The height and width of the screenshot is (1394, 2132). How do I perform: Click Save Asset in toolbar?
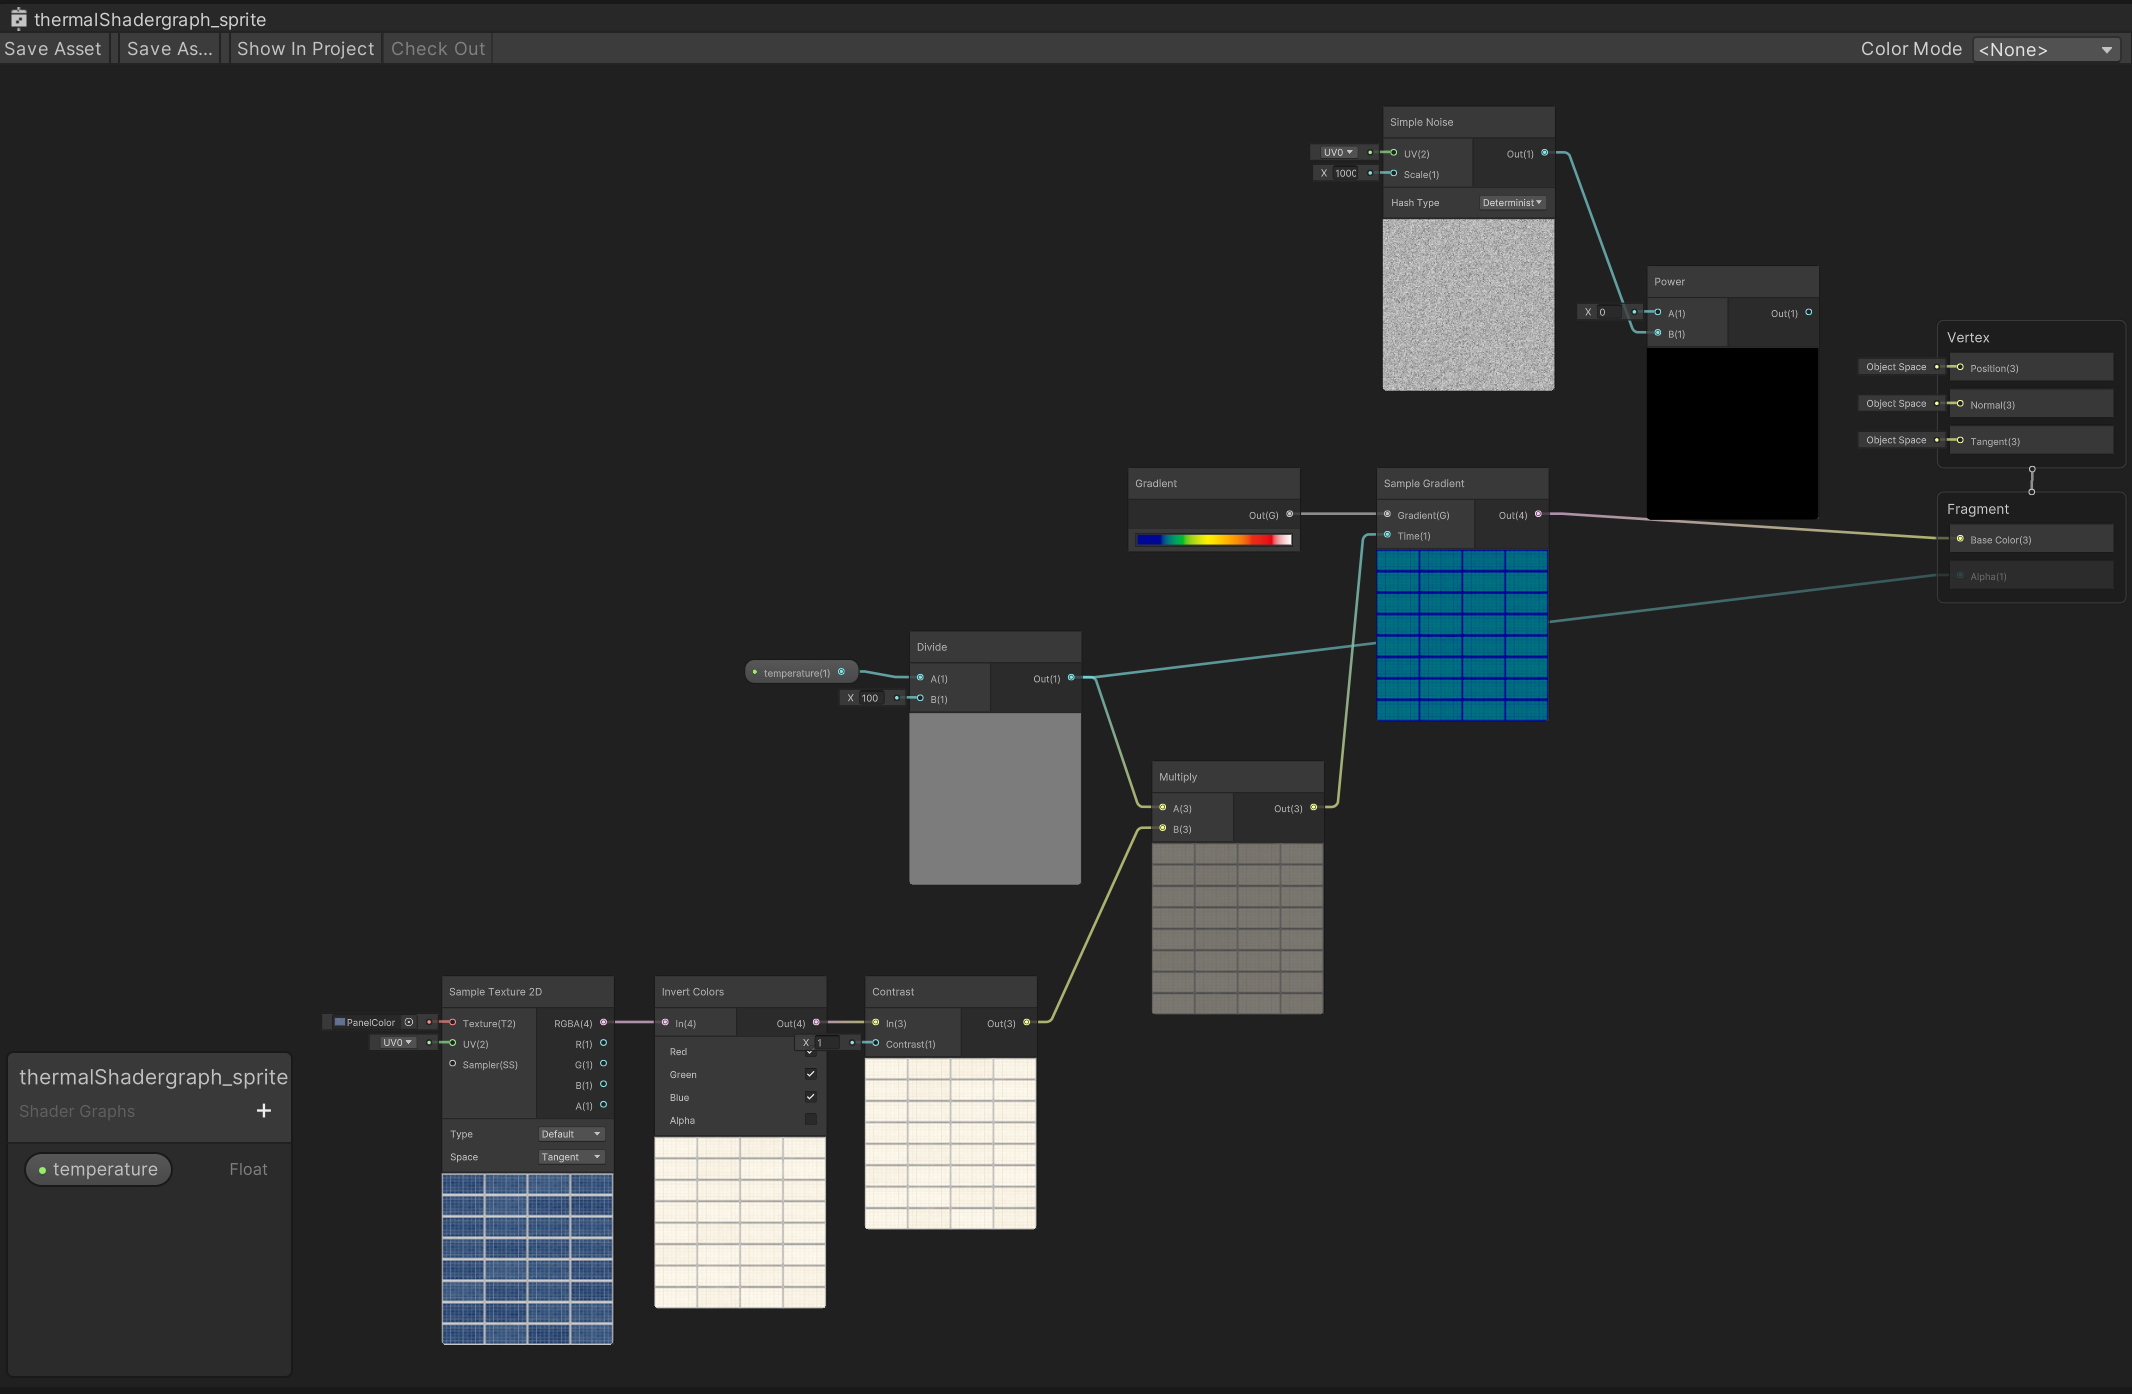(53, 49)
